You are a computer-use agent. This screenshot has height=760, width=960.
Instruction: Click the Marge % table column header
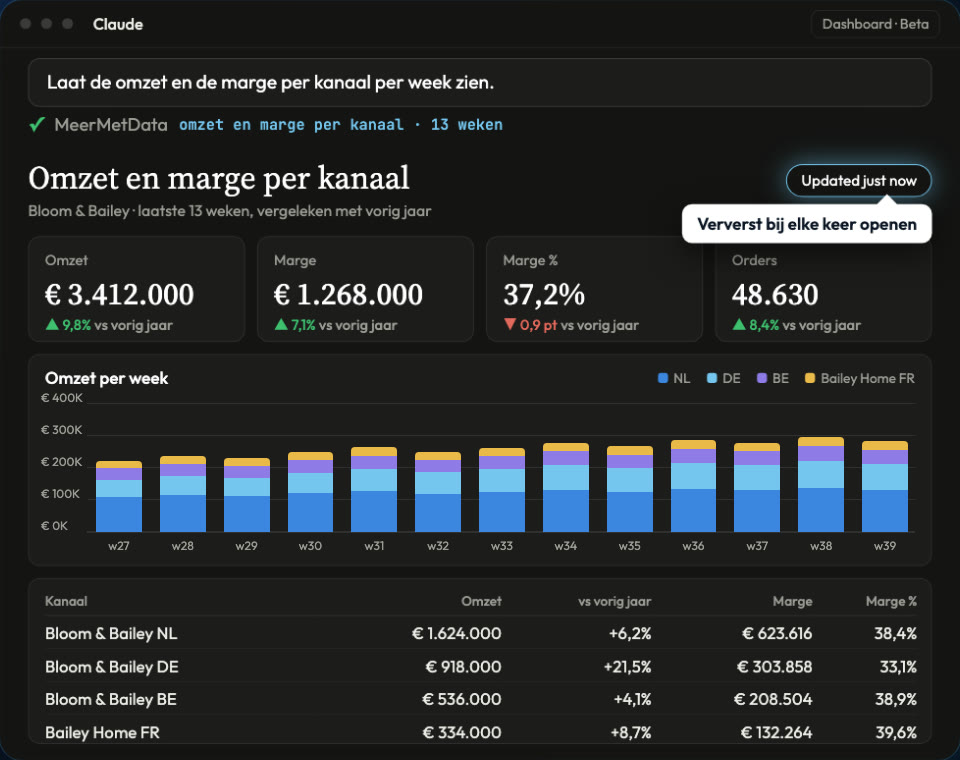point(891,601)
